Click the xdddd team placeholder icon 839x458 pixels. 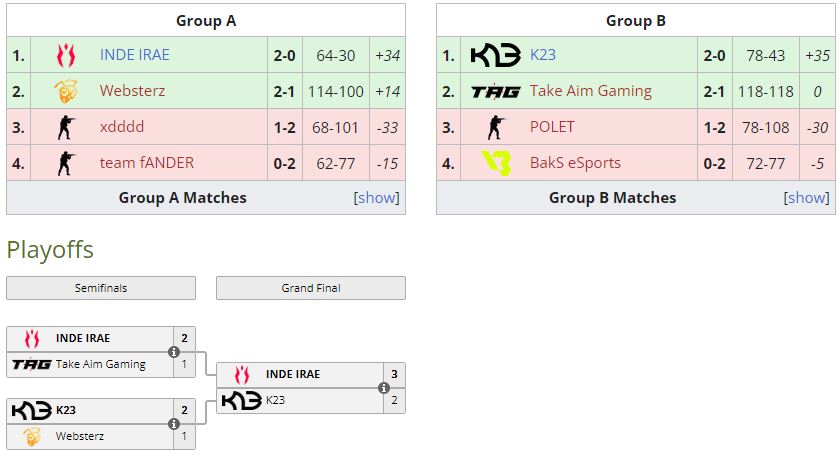[65, 127]
